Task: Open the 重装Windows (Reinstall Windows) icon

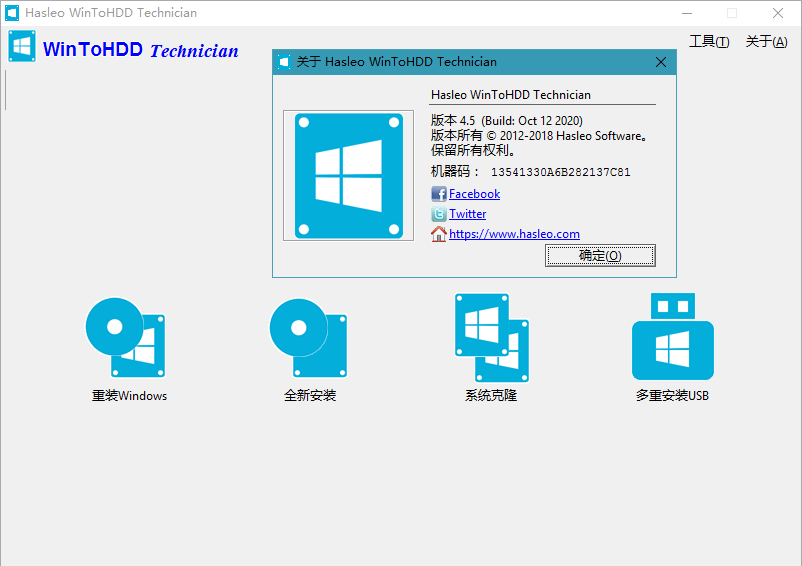Action: pyautogui.click(x=125, y=337)
